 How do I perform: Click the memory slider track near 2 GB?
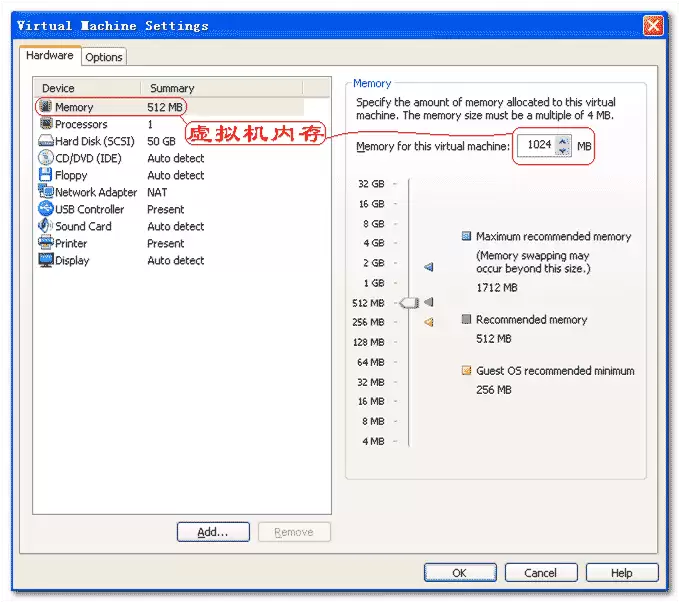tap(409, 263)
